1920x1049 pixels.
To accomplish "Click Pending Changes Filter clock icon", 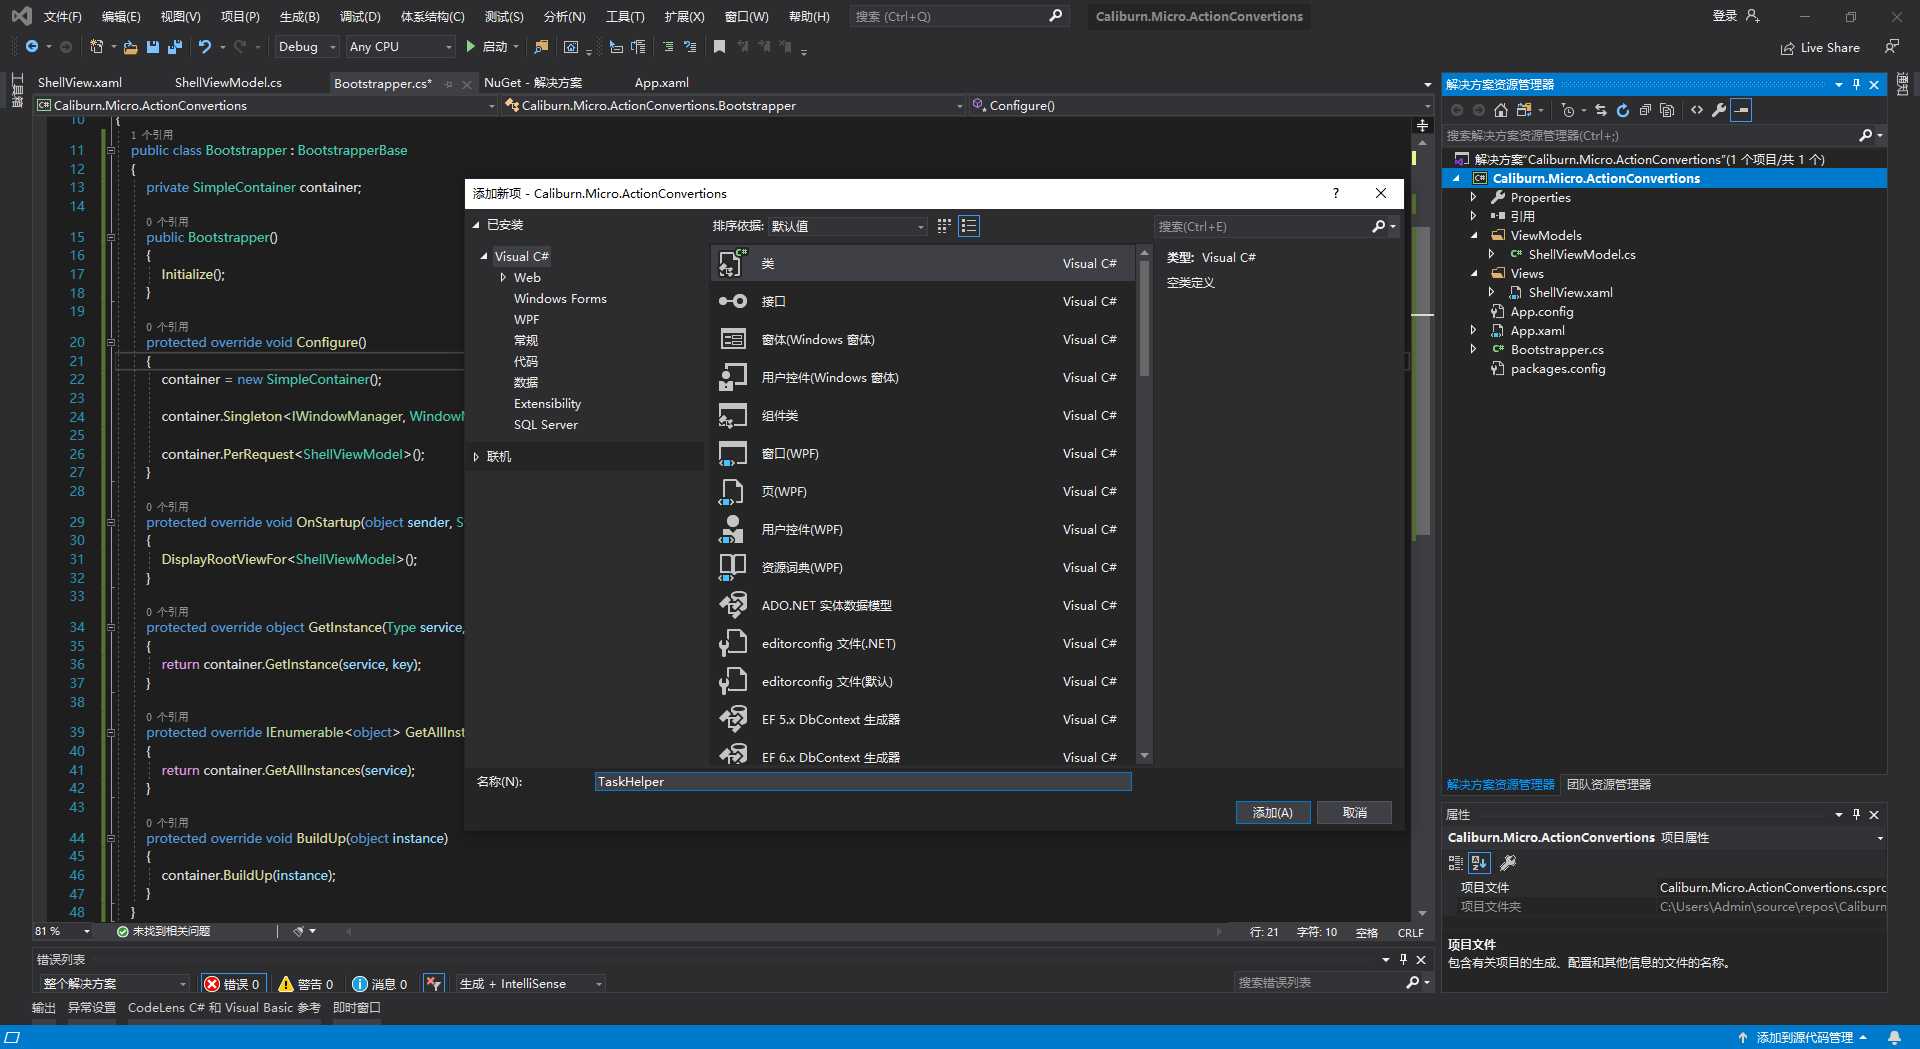I will (1568, 110).
